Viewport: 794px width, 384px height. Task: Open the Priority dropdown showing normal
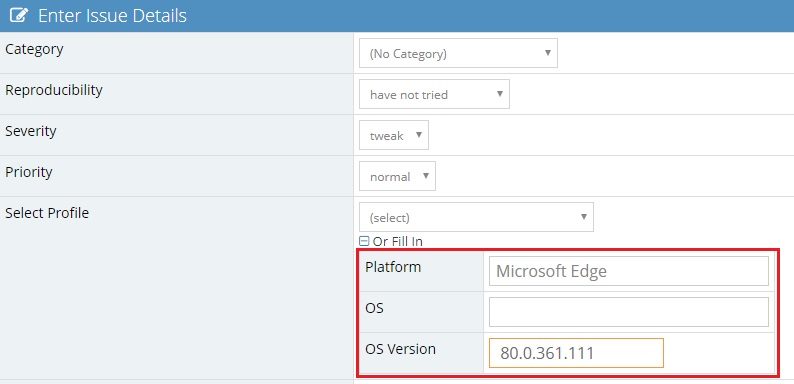click(398, 176)
